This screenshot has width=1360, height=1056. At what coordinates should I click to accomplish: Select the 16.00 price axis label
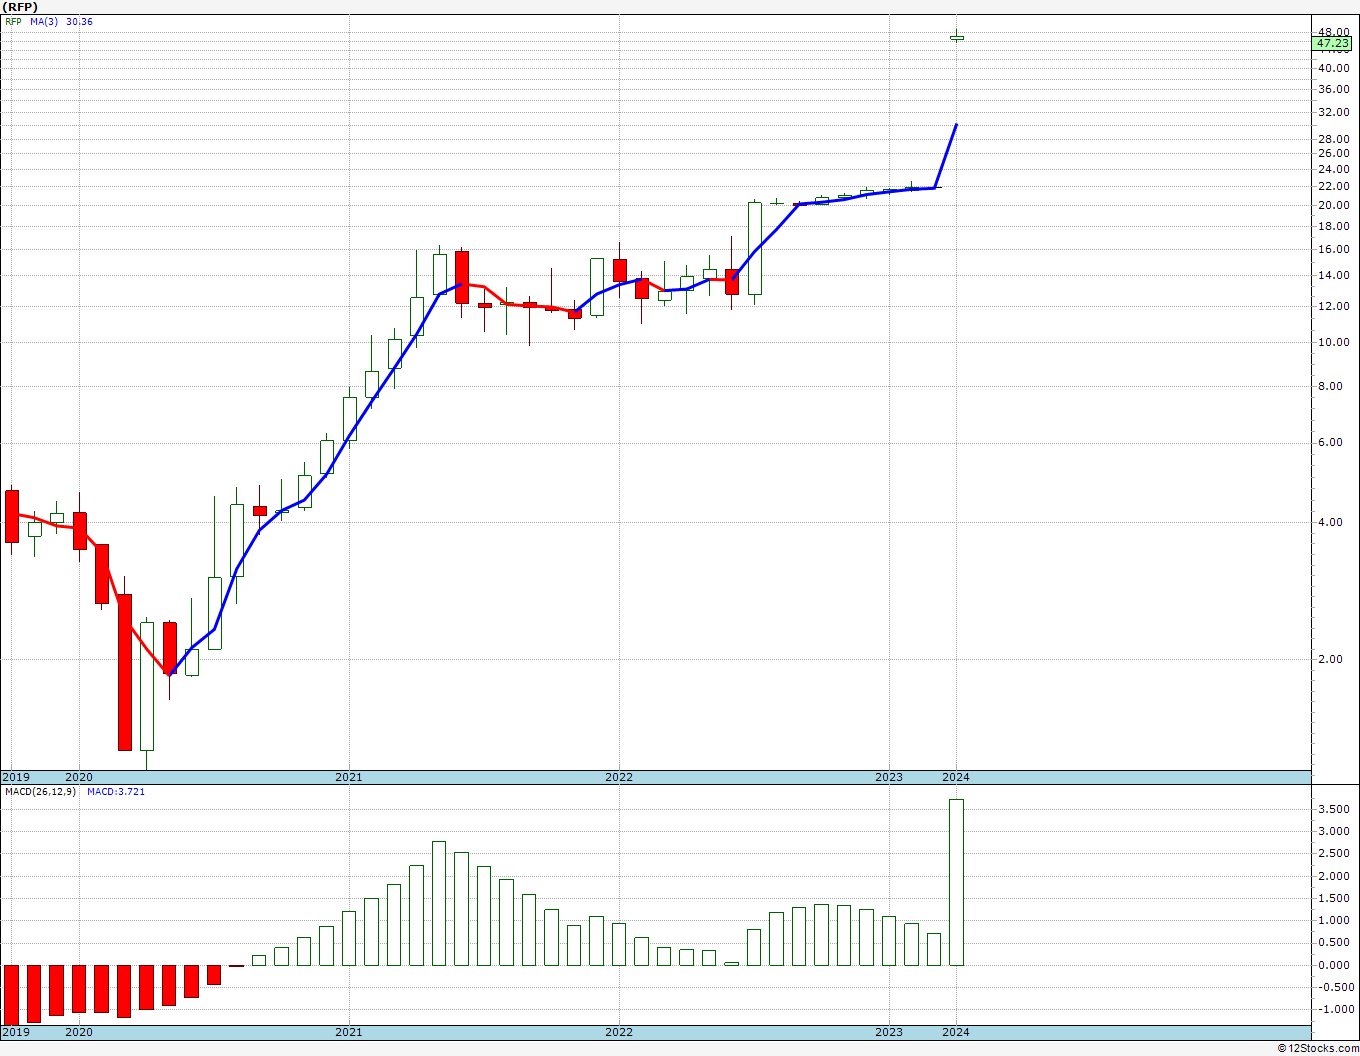coord(1333,249)
